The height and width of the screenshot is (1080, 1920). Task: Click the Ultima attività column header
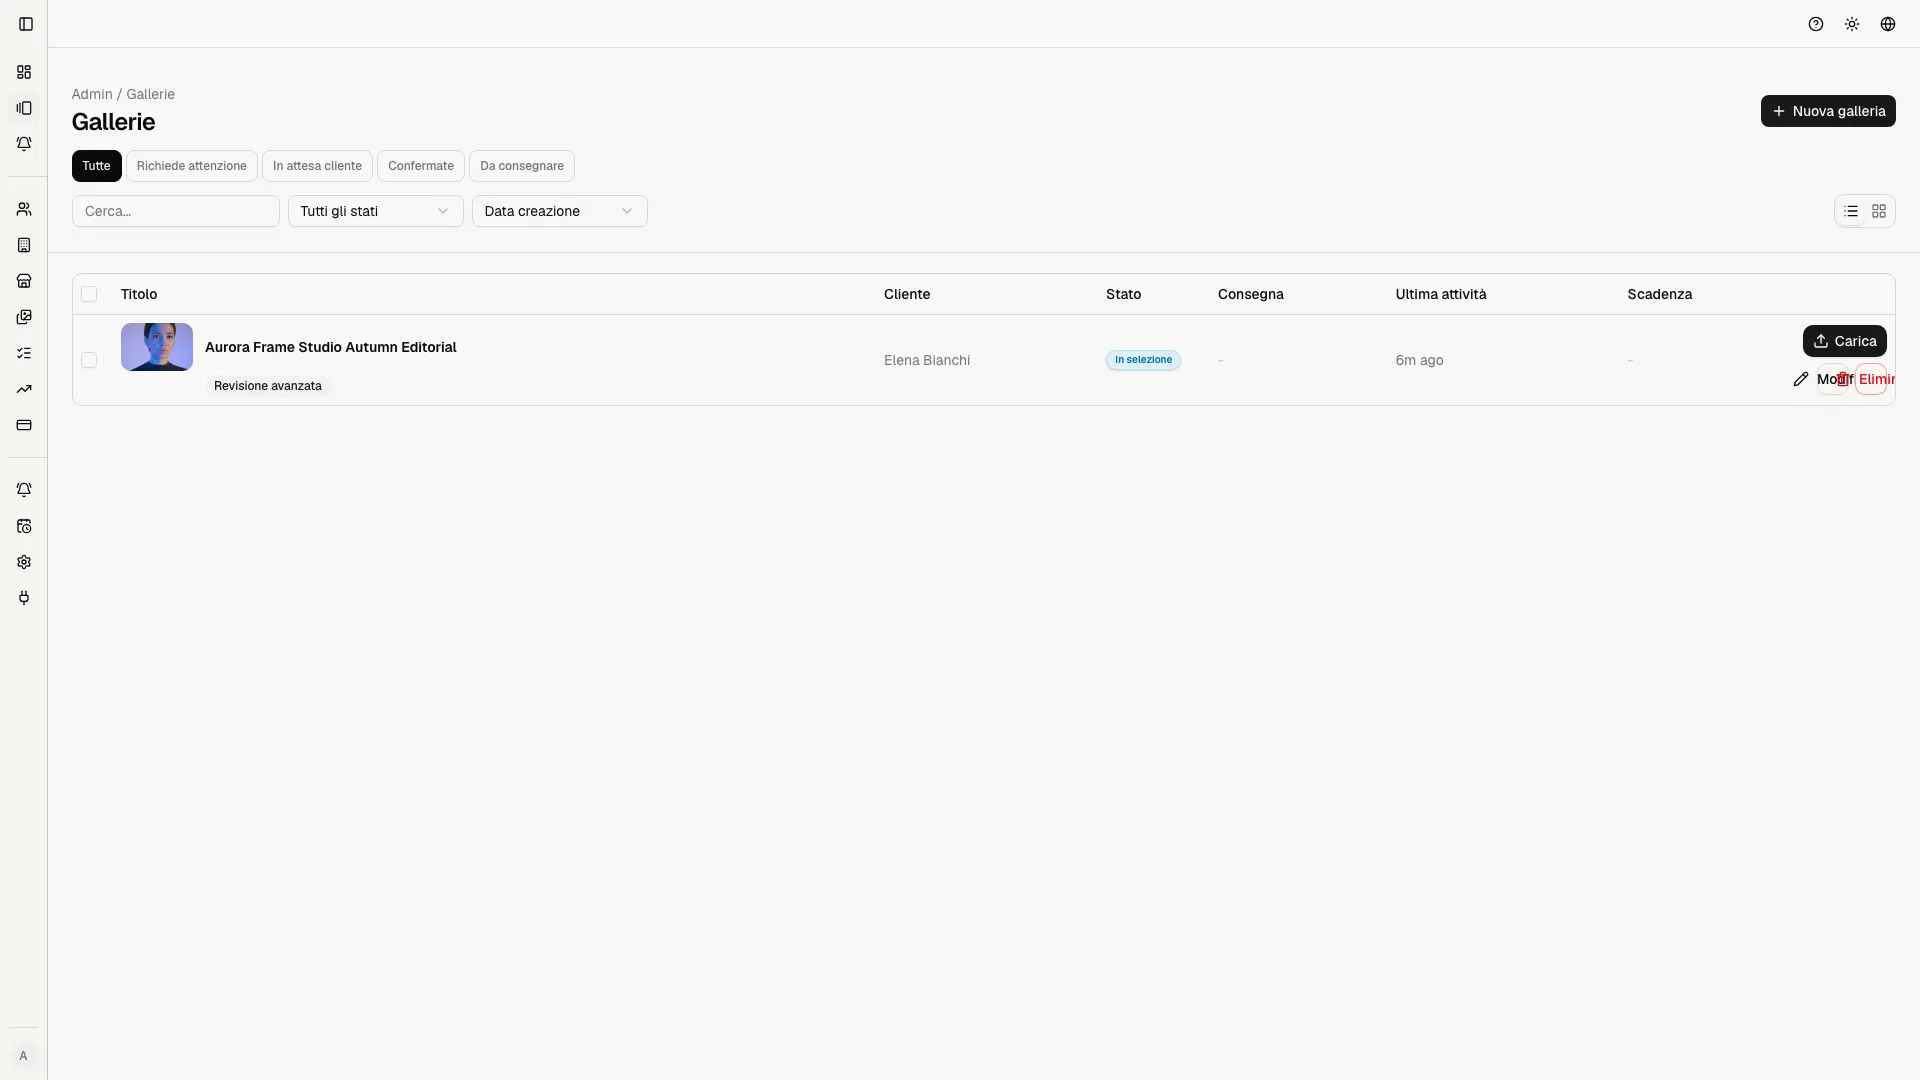pyautogui.click(x=1441, y=294)
